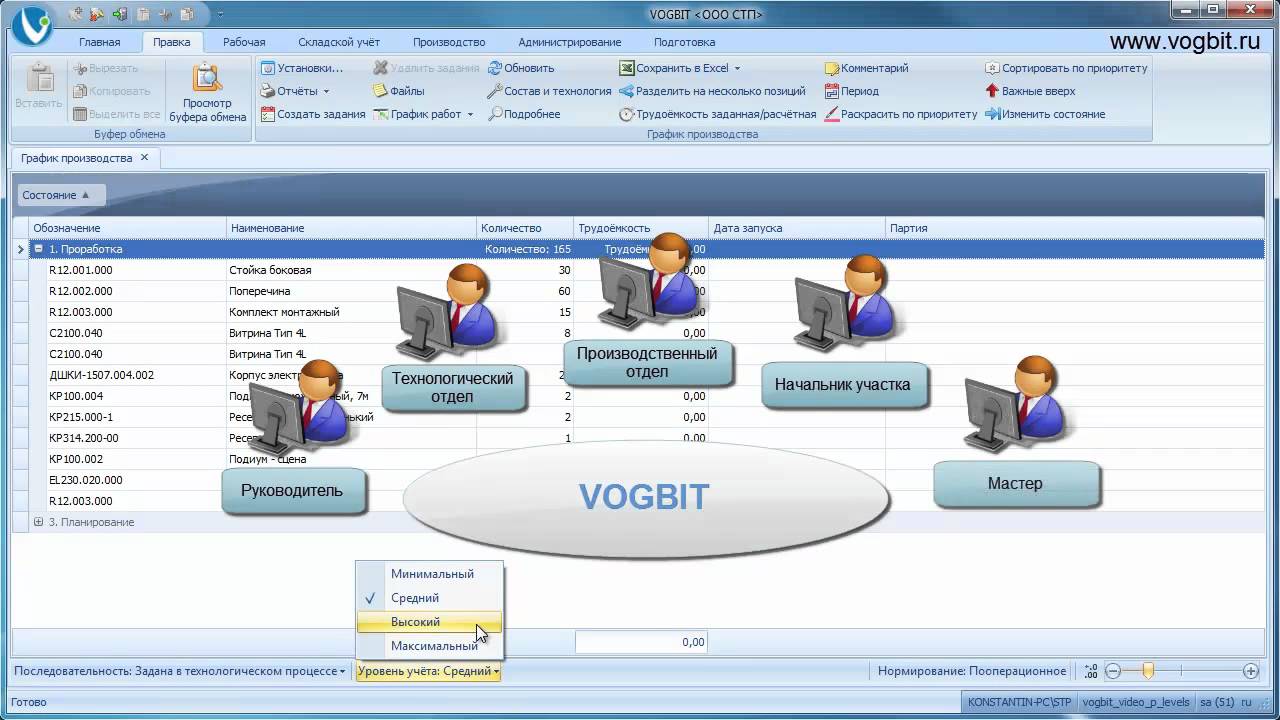Click Обновить refresh button
The width and height of the screenshot is (1280, 720).
[x=521, y=68]
